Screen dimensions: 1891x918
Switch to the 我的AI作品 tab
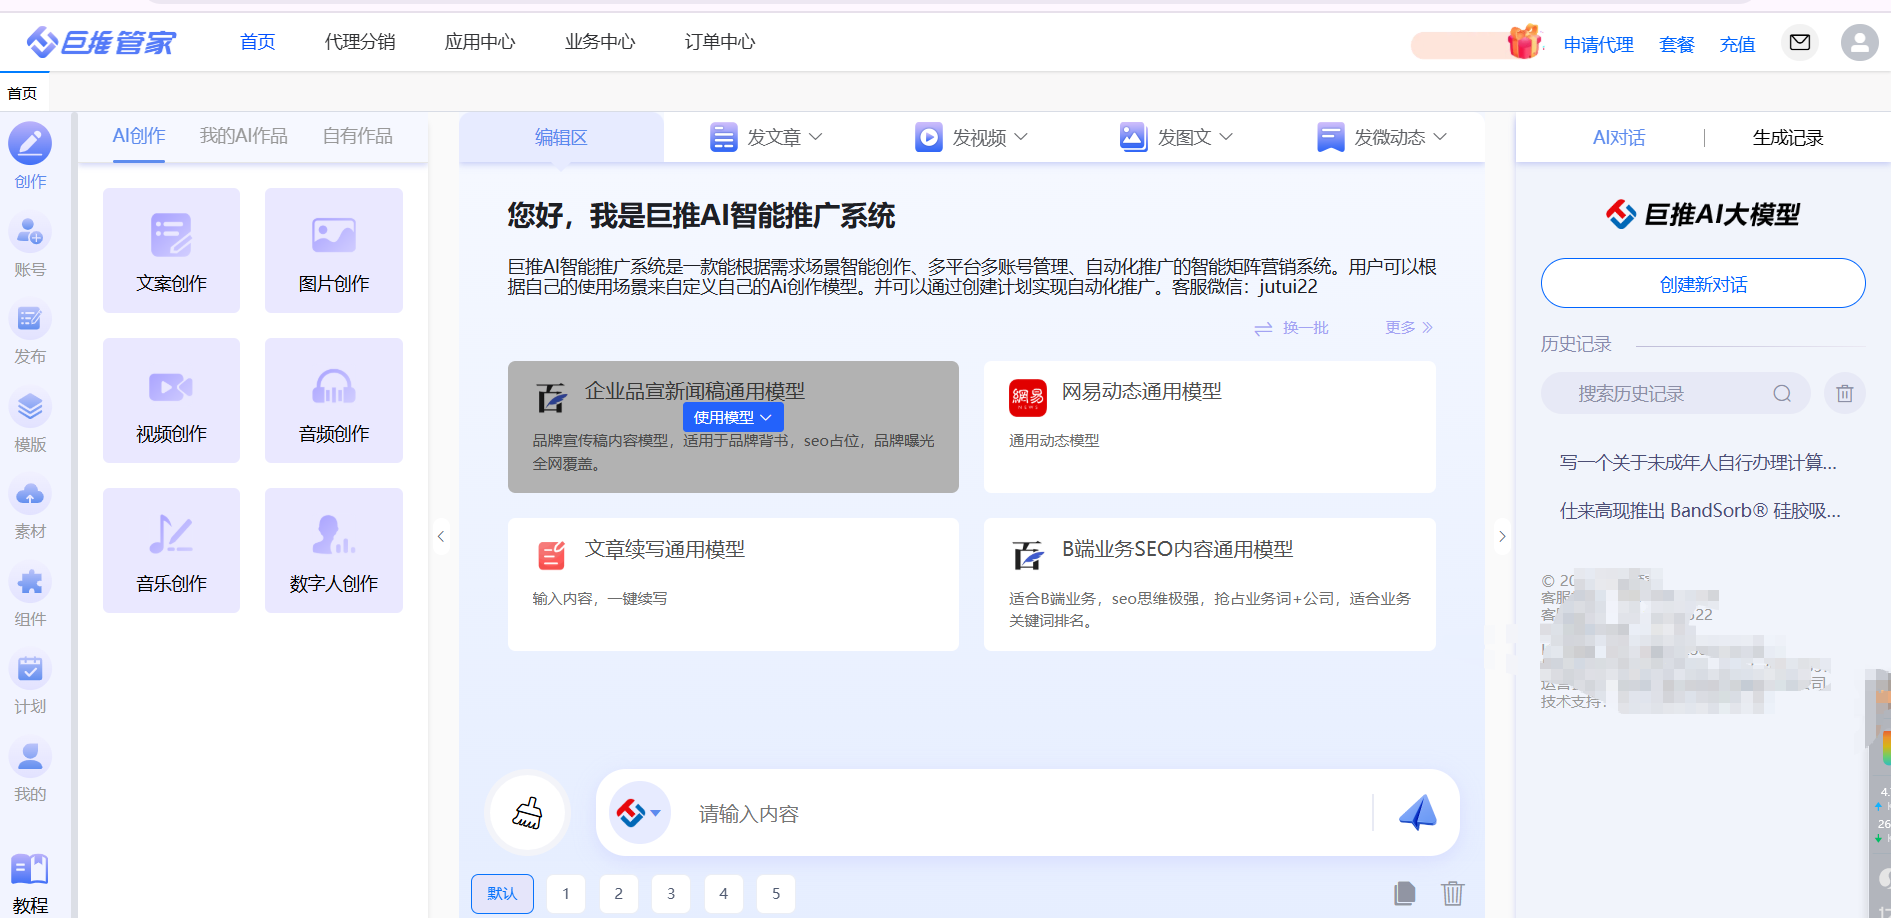pos(243,136)
